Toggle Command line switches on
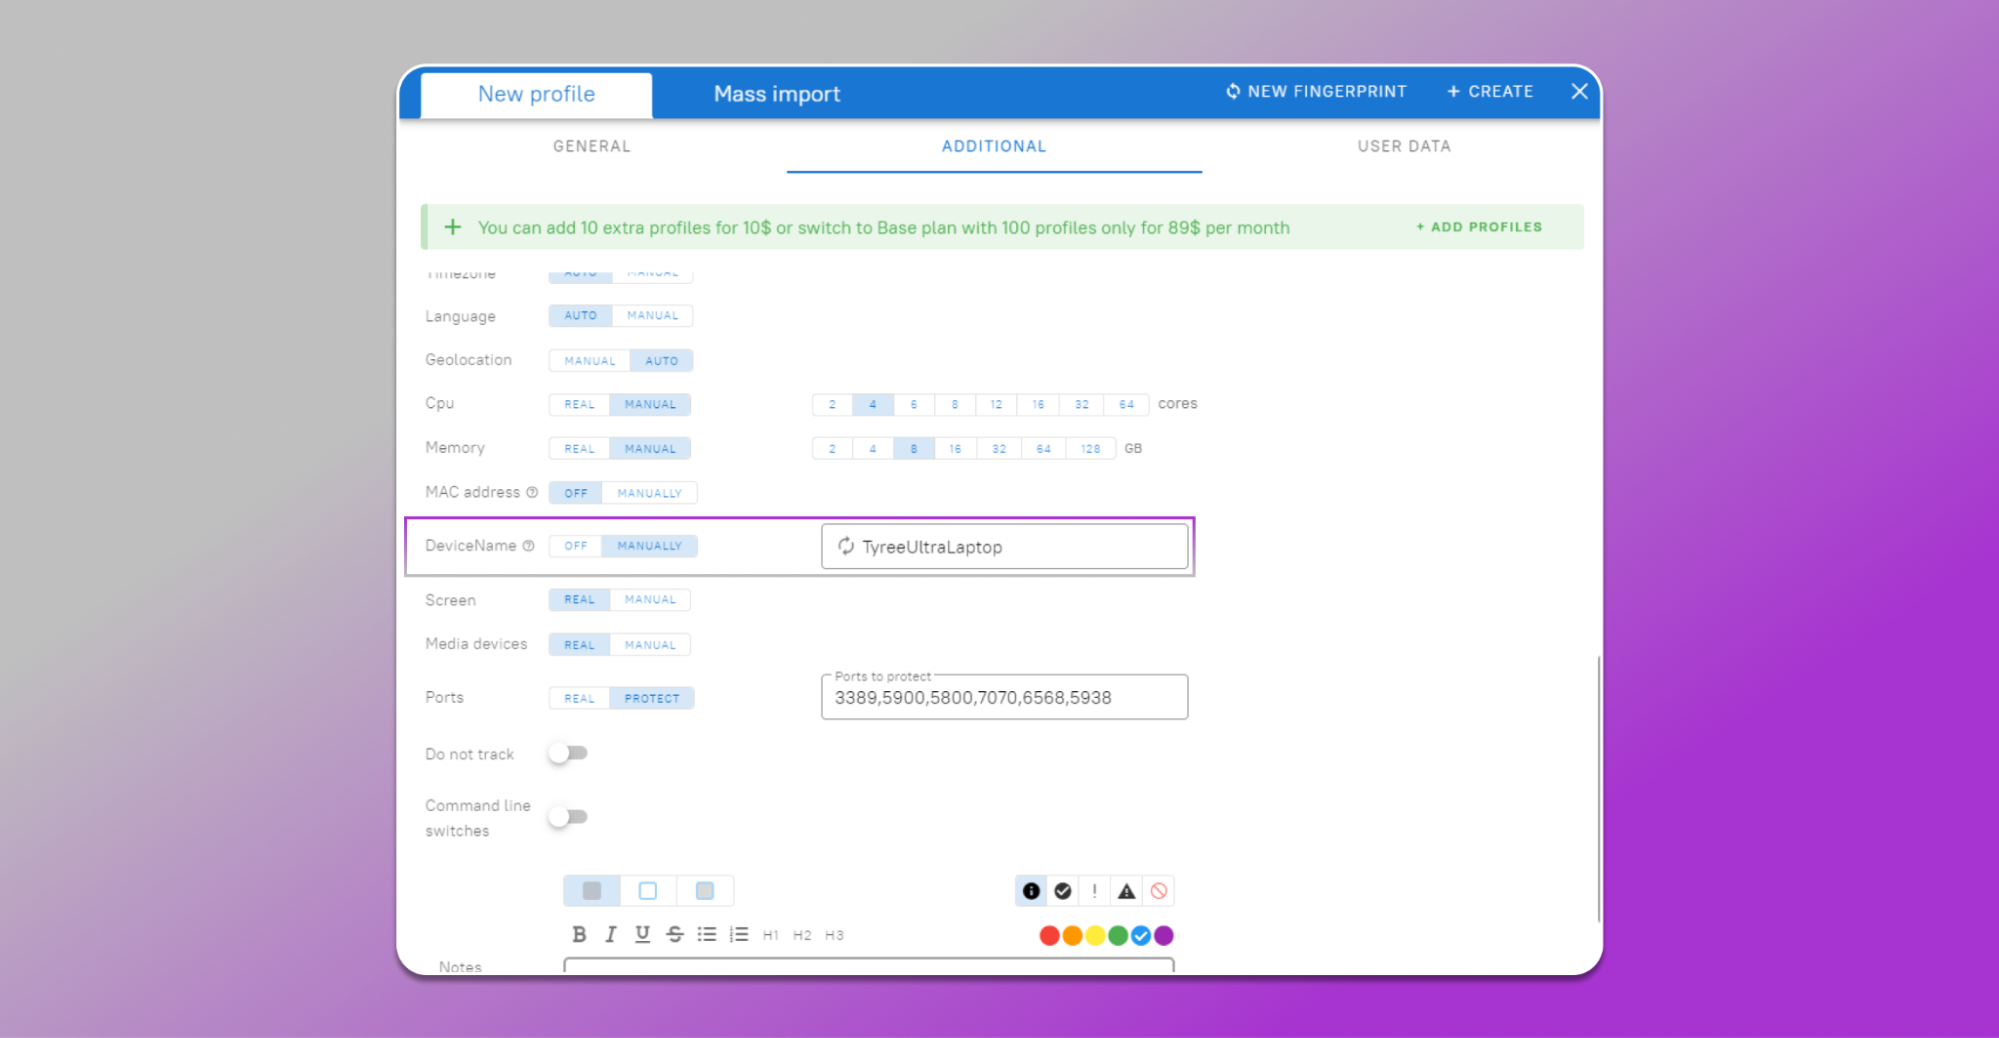 (x=568, y=817)
